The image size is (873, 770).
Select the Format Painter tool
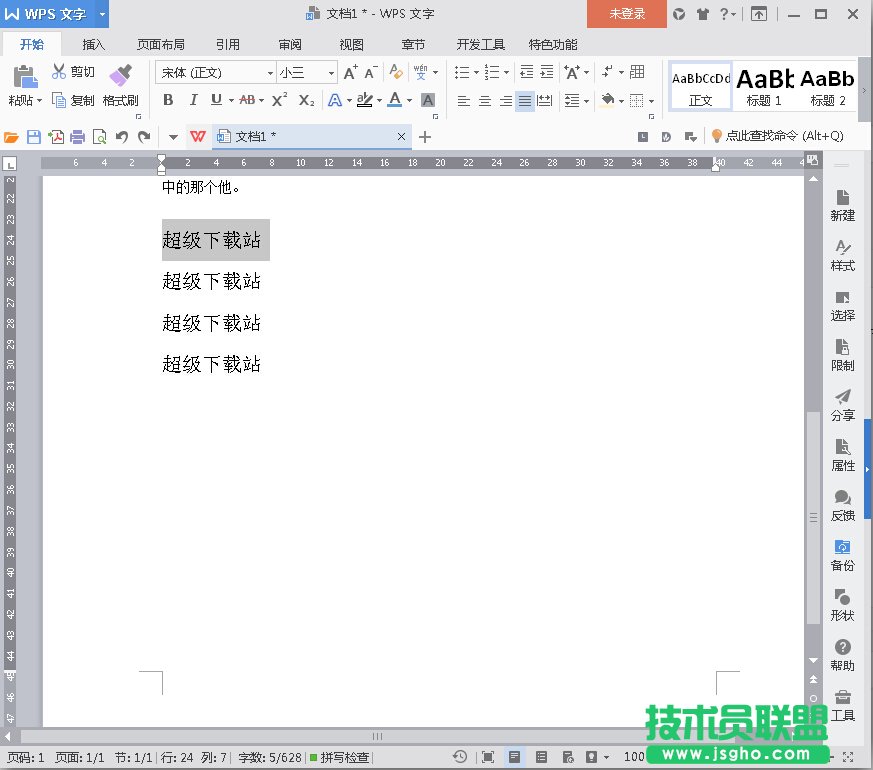click(120, 85)
